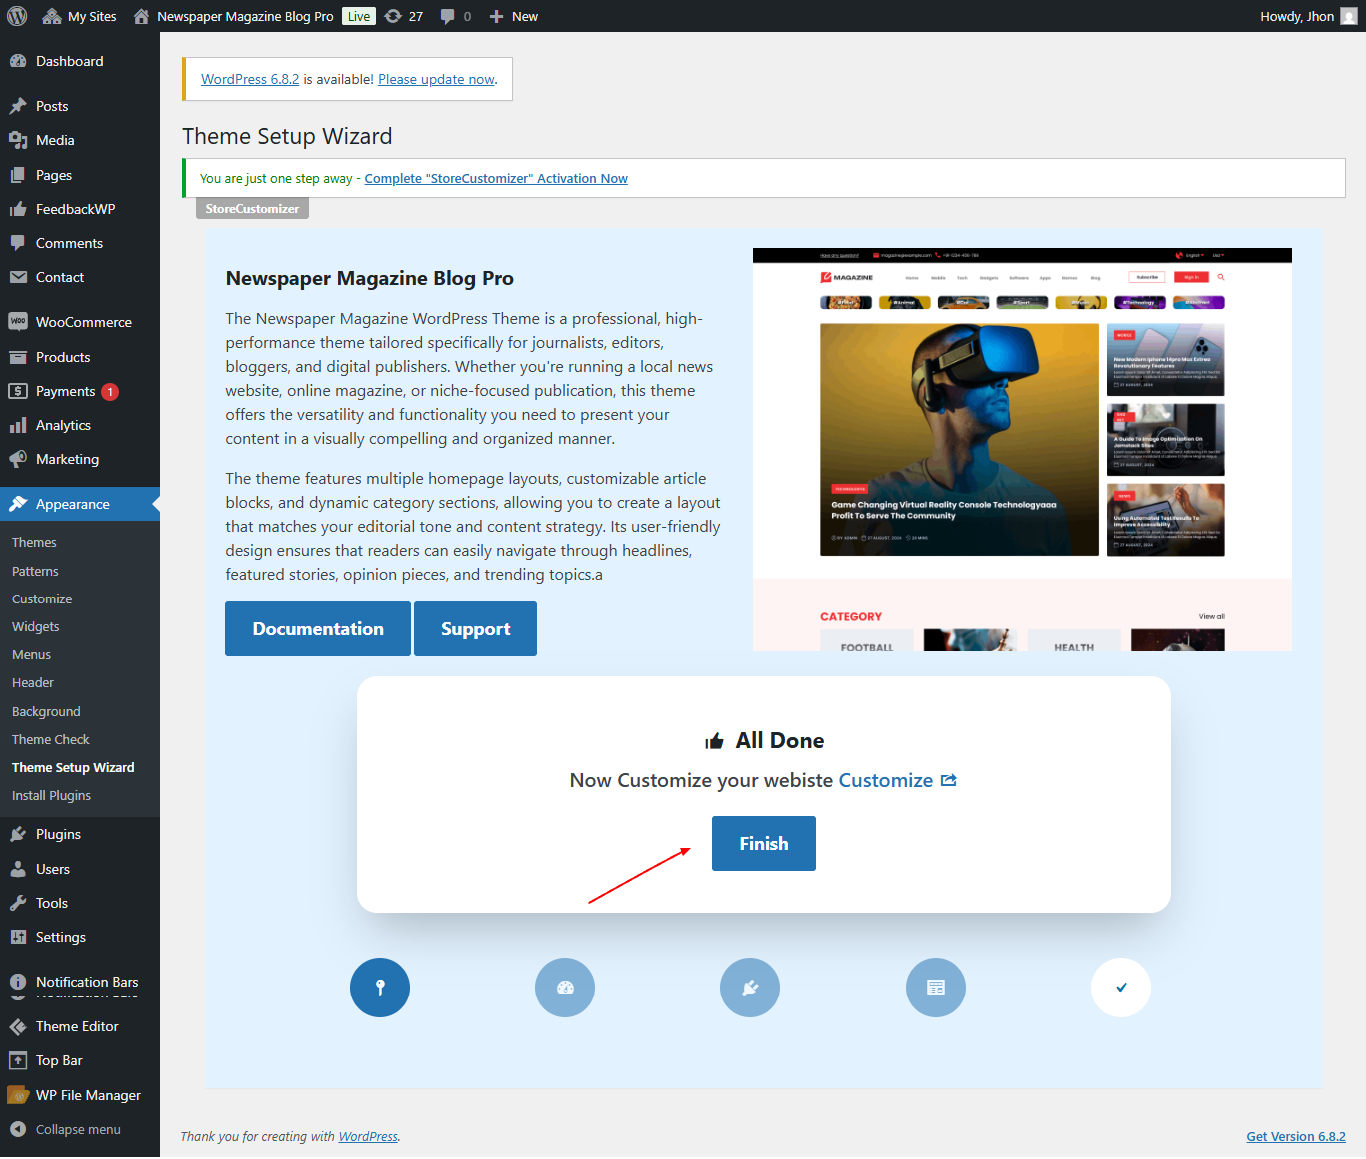Click the WooCommerce icon in sidebar

[18, 322]
